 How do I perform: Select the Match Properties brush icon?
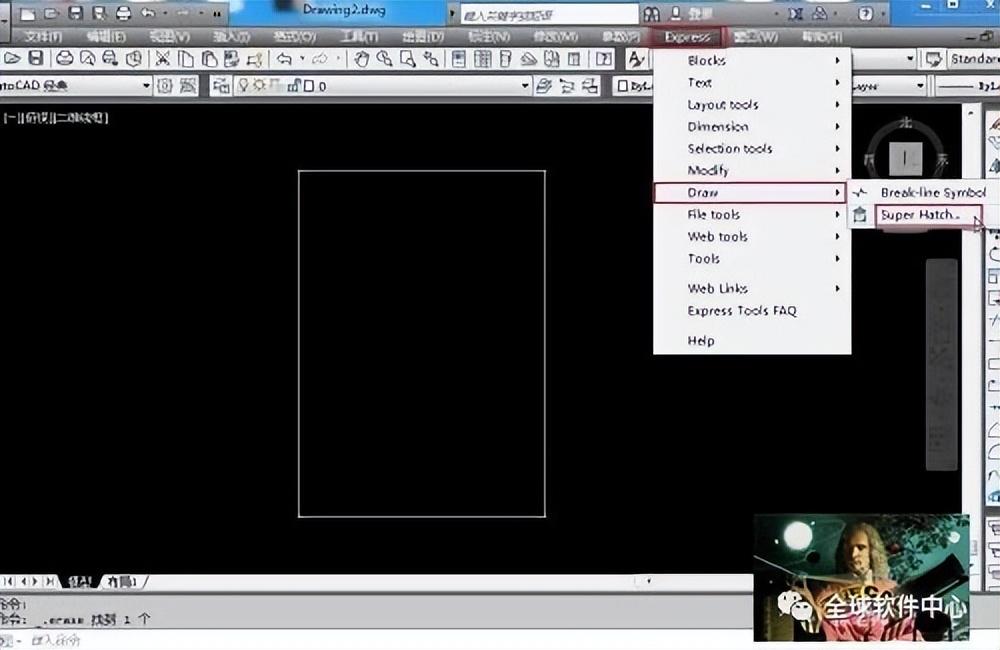tap(254, 60)
